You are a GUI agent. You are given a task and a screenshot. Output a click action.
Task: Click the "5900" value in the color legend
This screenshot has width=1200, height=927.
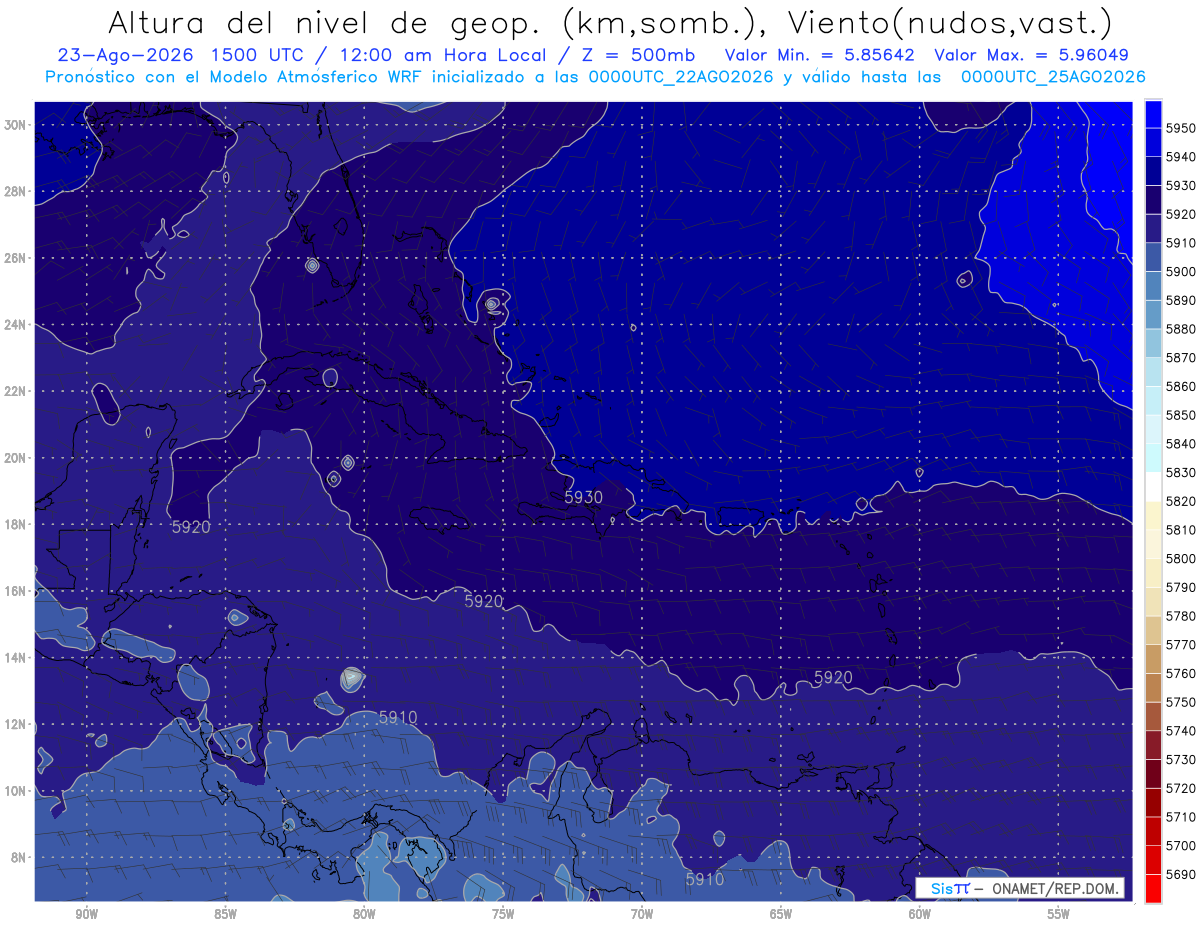coord(1180,271)
